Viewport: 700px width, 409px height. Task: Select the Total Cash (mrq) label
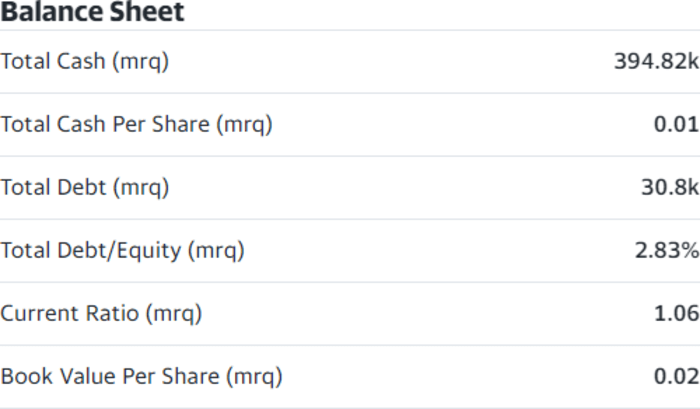(x=85, y=61)
